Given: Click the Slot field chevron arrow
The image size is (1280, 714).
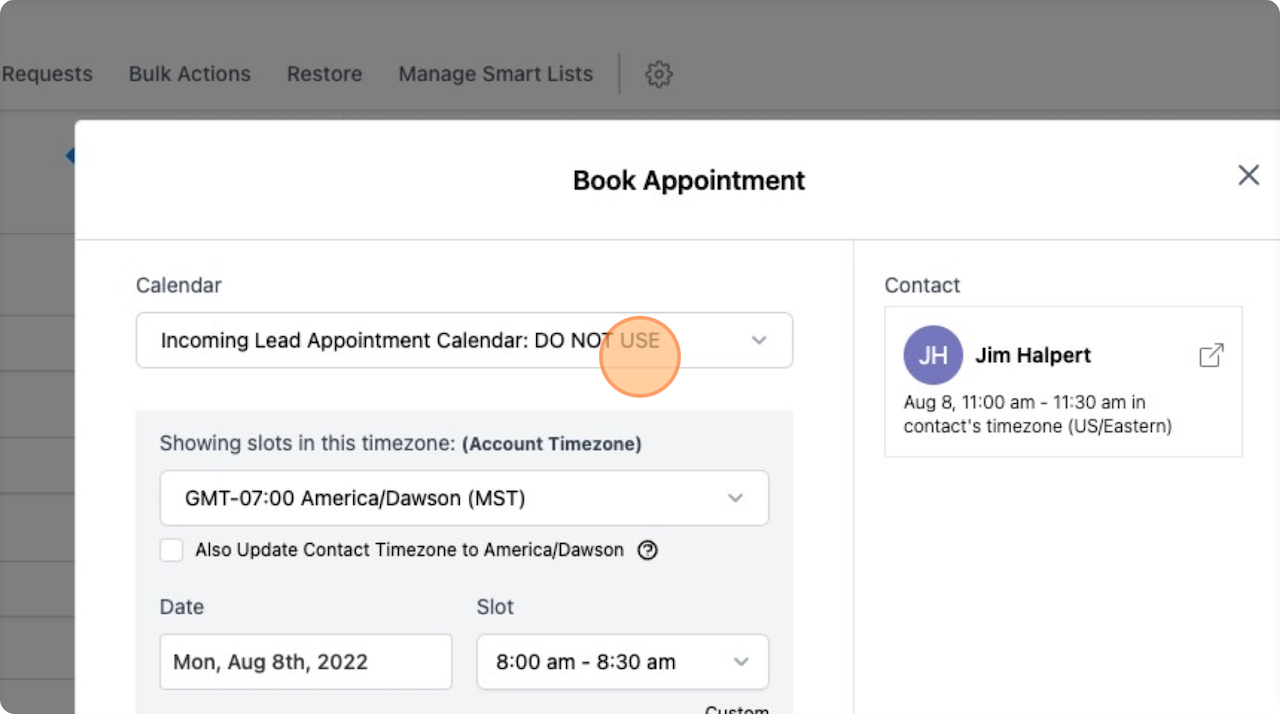Looking at the screenshot, I should coord(741,662).
